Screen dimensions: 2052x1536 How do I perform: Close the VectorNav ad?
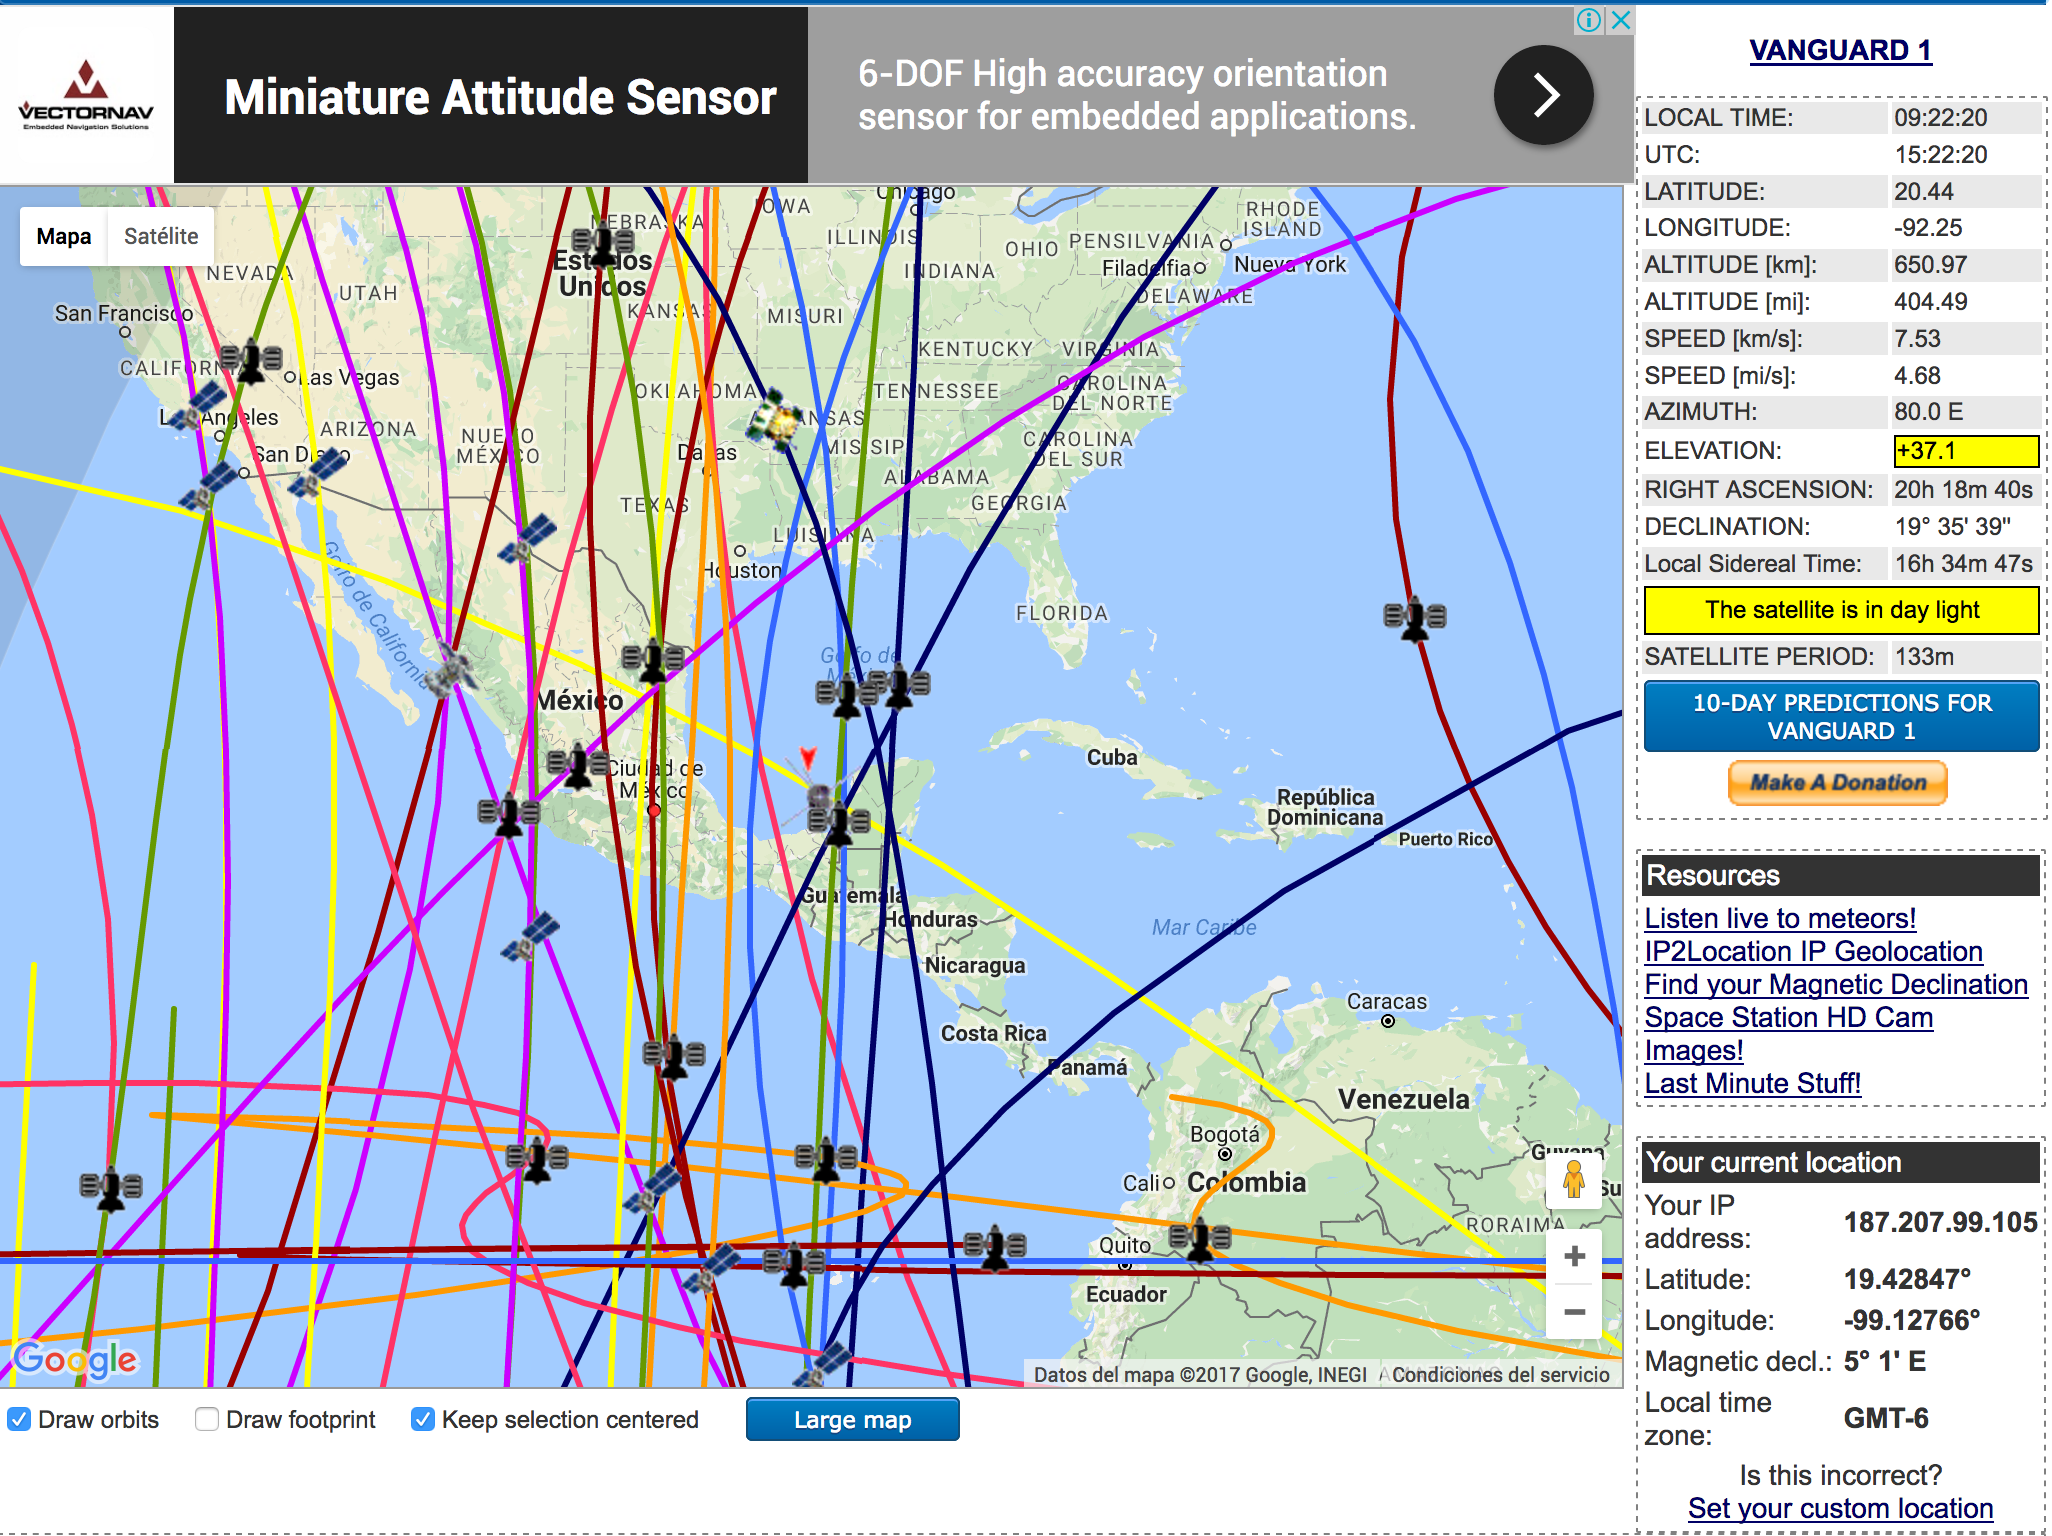coord(1621,20)
